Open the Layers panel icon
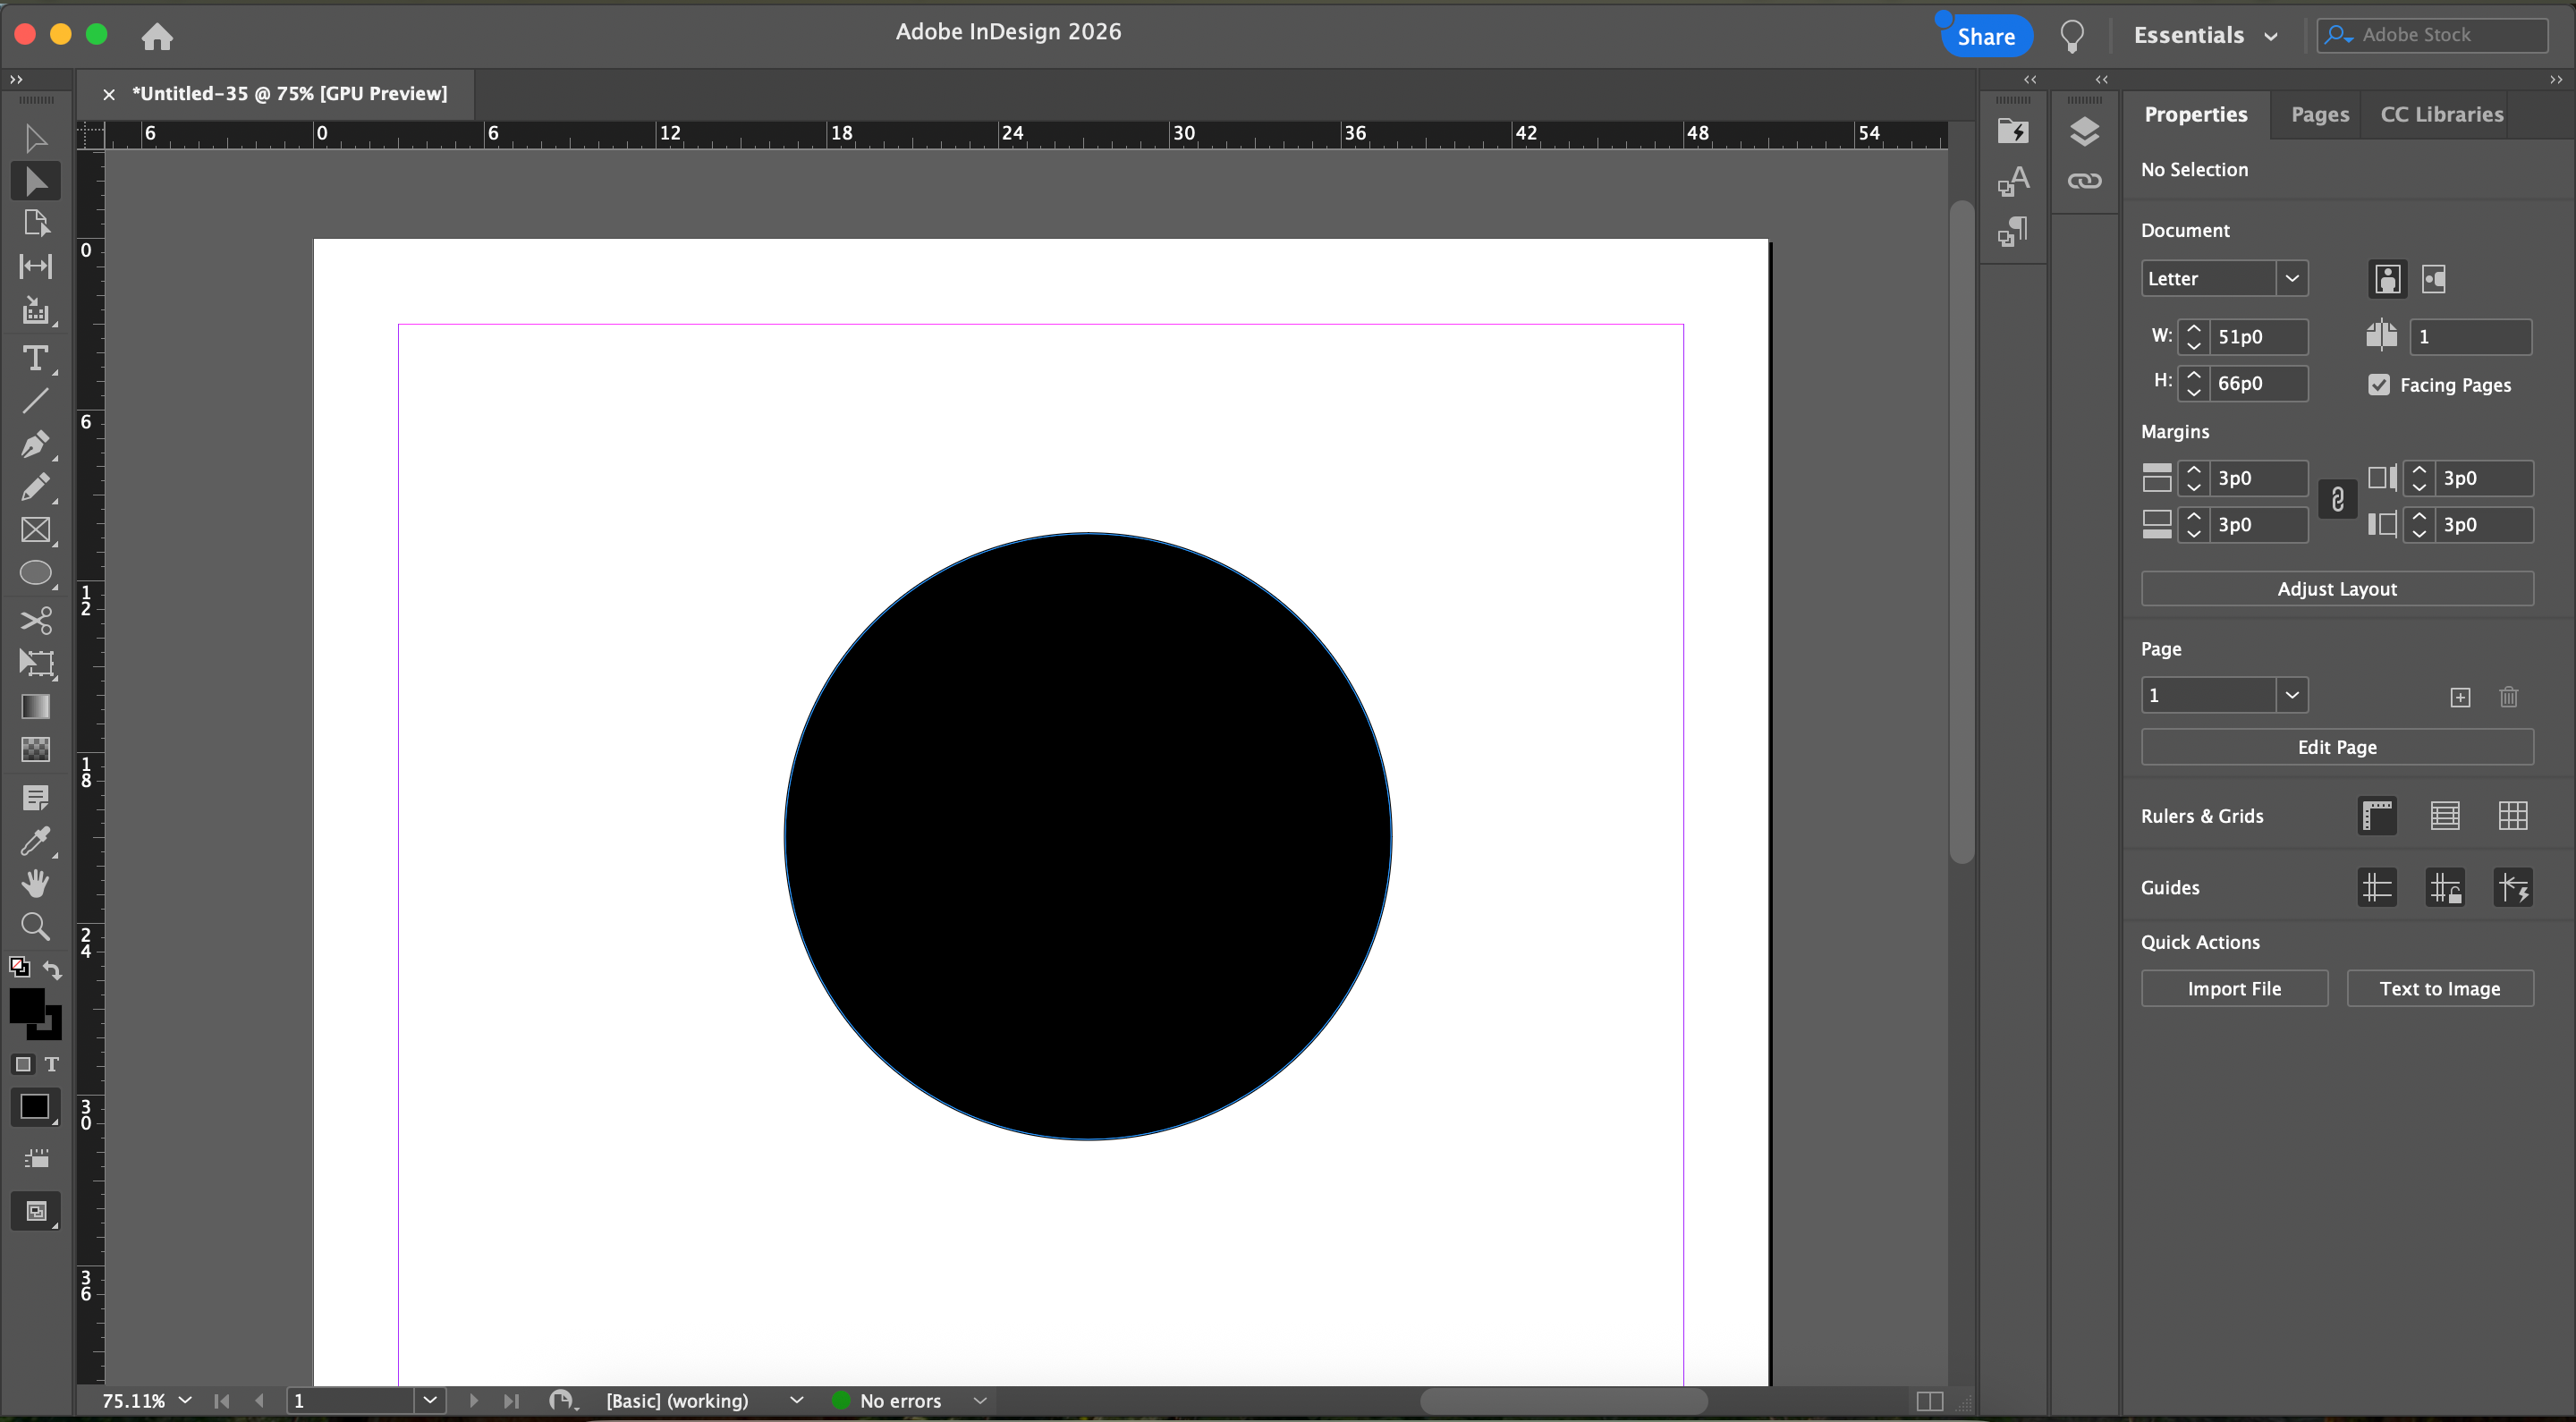The width and height of the screenshot is (2576, 1422). tap(2084, 131)
